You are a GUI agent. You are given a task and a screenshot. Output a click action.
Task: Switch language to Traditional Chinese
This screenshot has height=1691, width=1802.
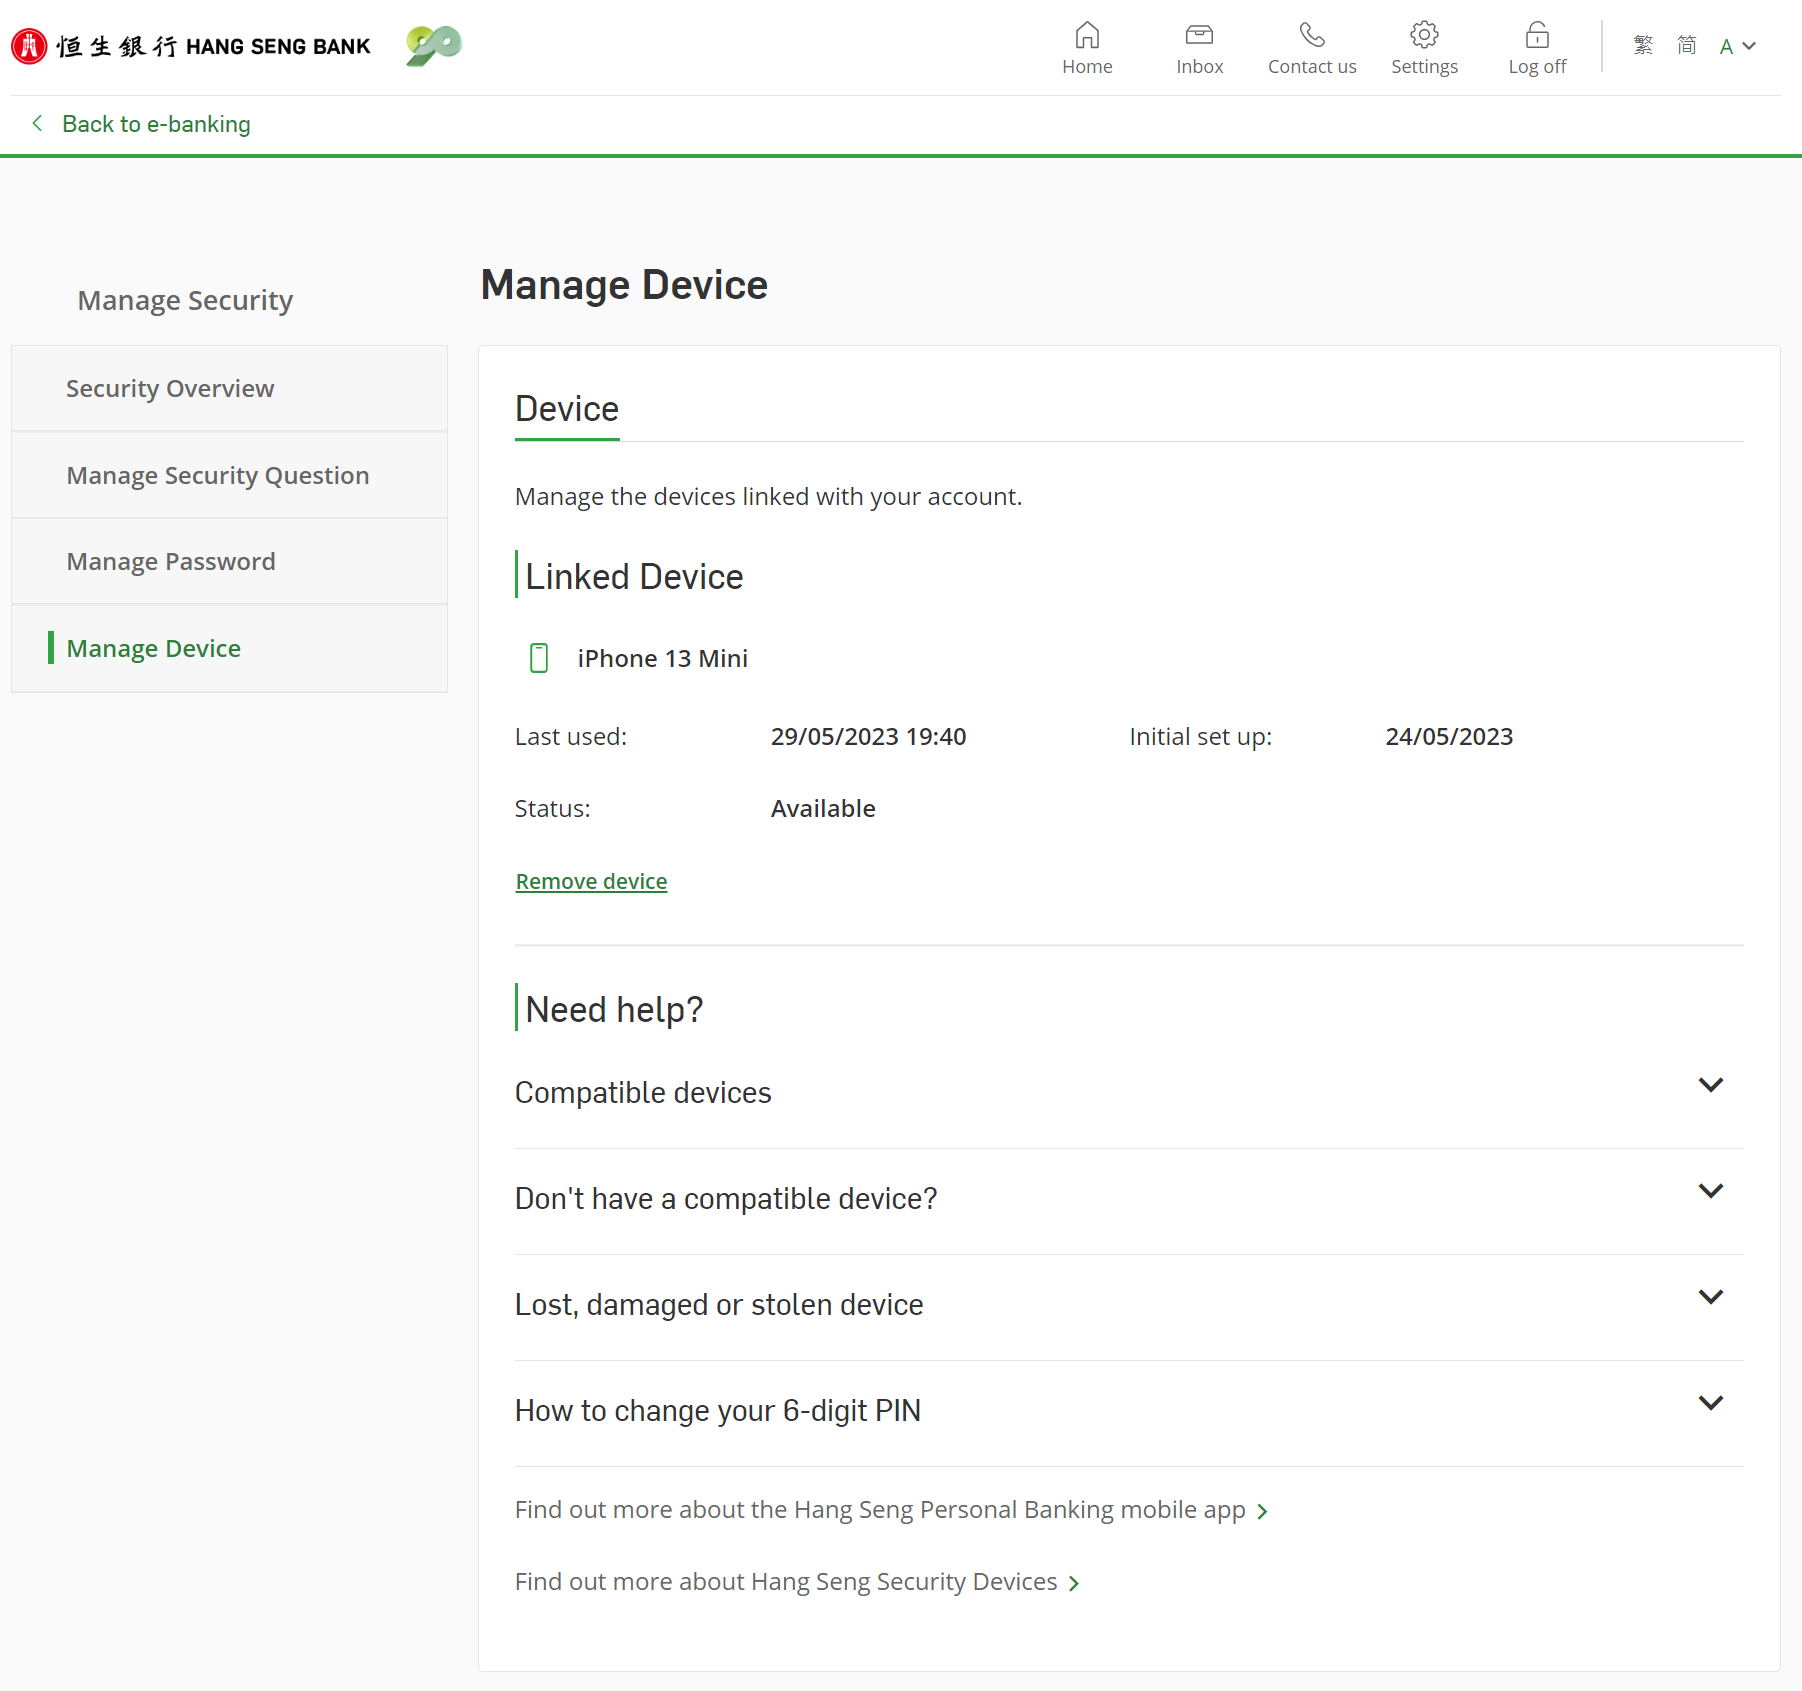(x=1643, y=46)
